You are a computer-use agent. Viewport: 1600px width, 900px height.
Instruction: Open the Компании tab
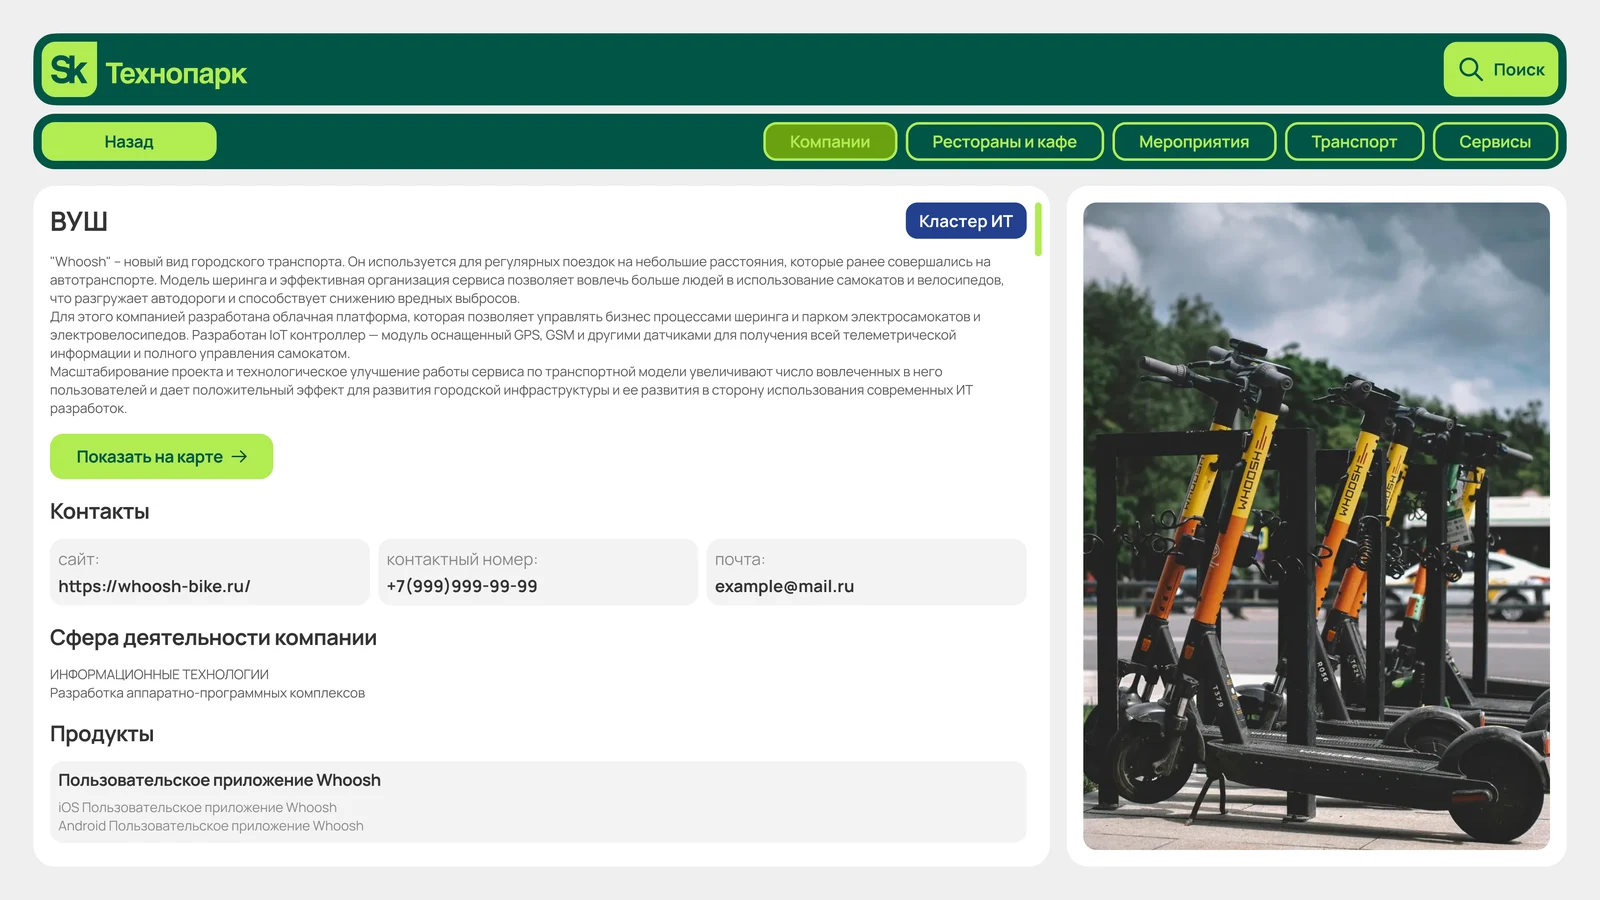[x=830, y=141]
